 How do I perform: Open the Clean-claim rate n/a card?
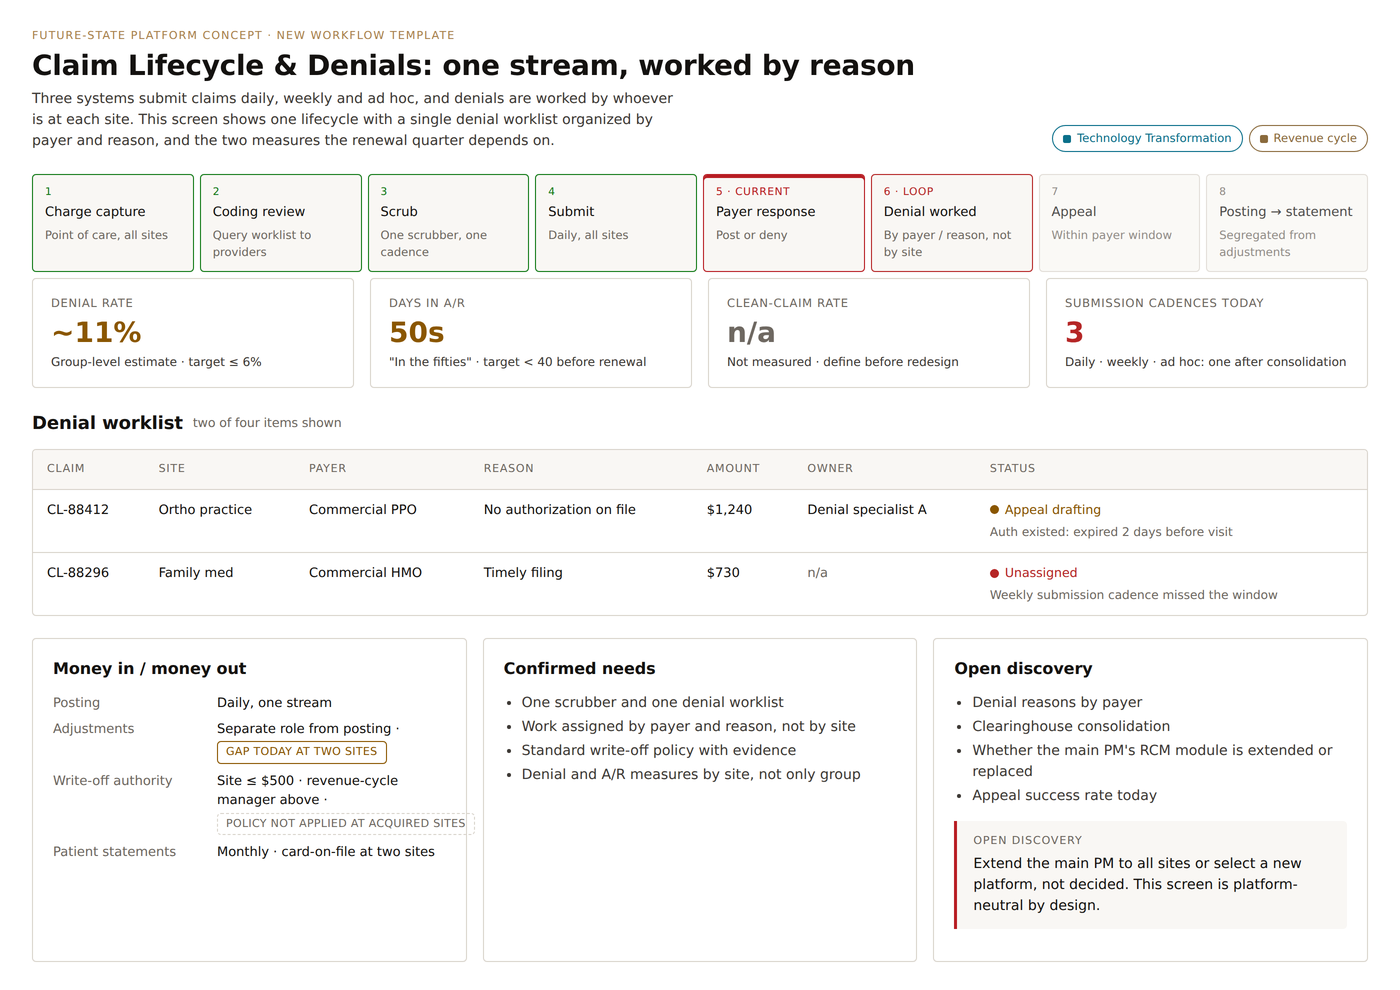pos(869,333)
